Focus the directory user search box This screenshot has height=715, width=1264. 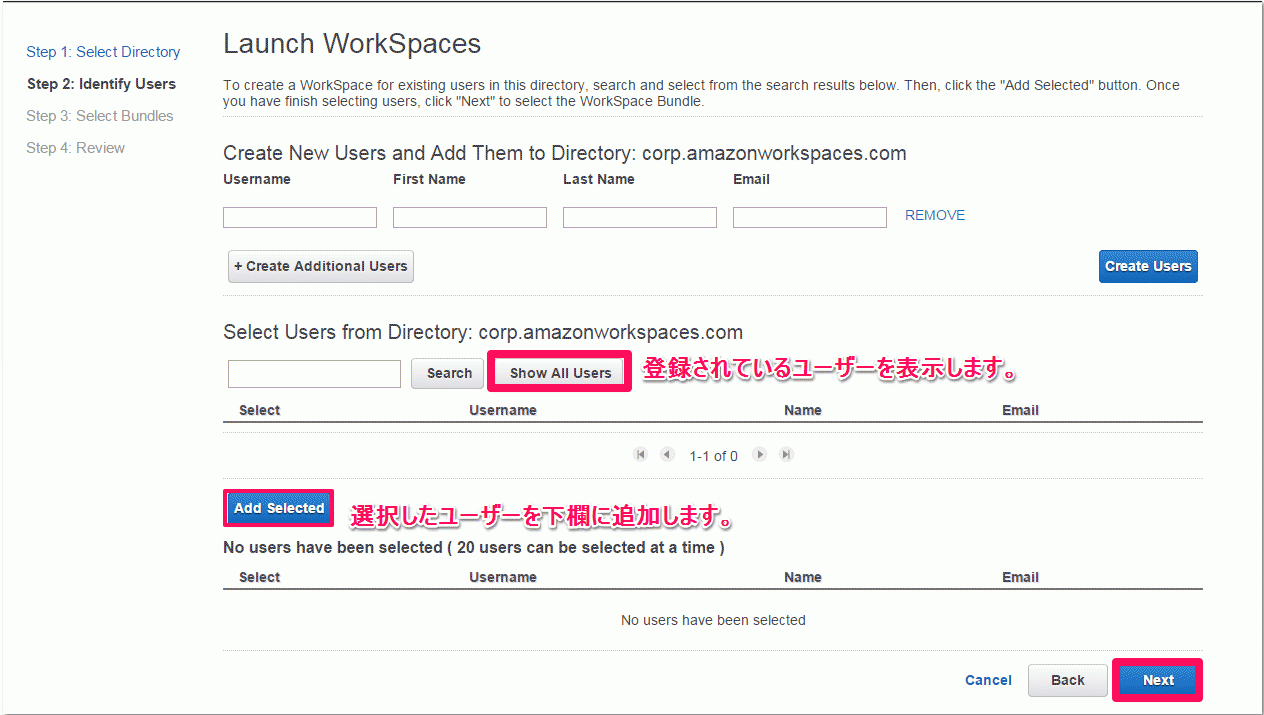314,374
